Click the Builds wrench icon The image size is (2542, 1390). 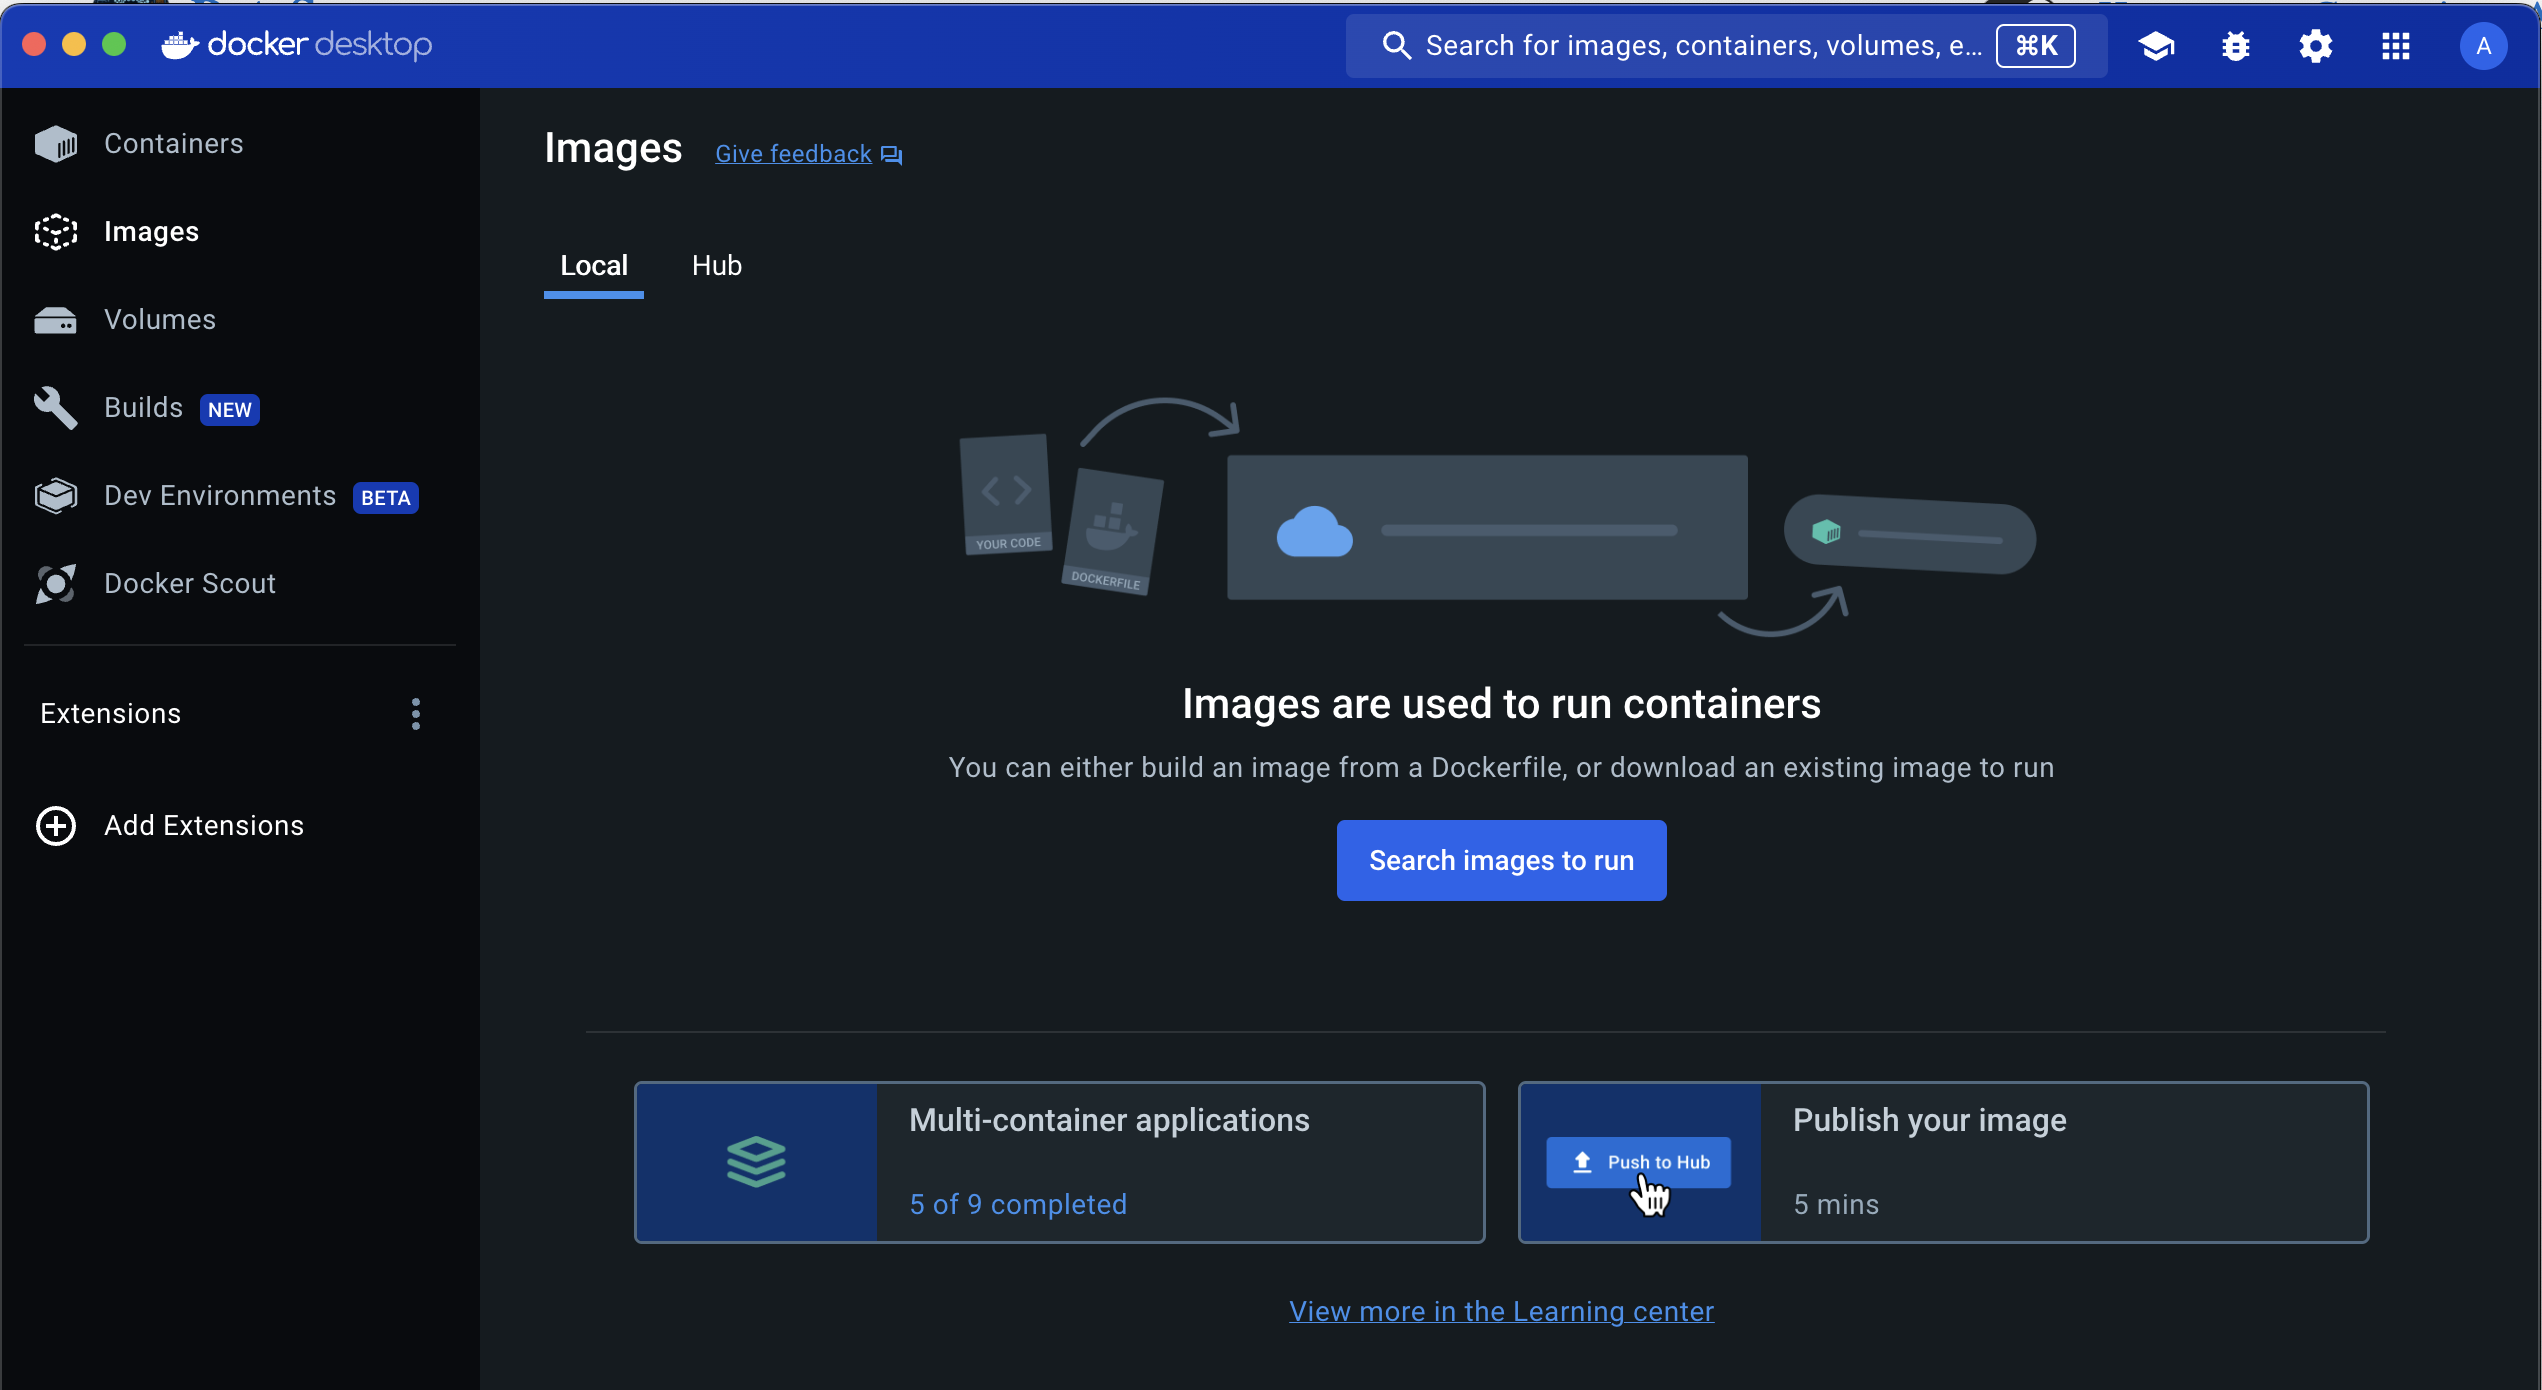pos(56,408)
